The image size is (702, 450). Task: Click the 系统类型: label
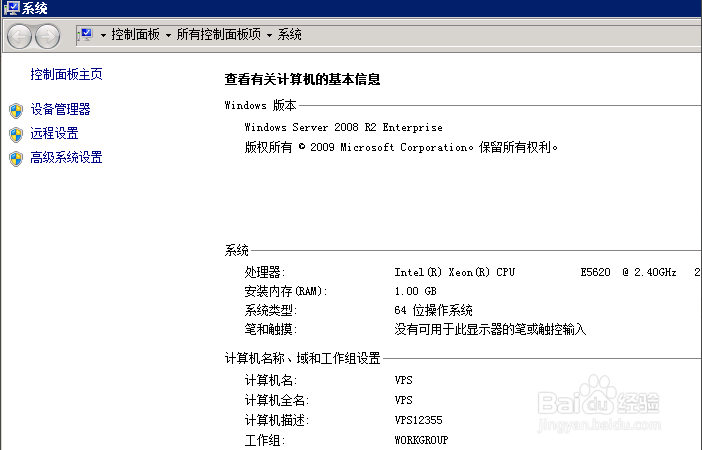[x=270, y=310]
